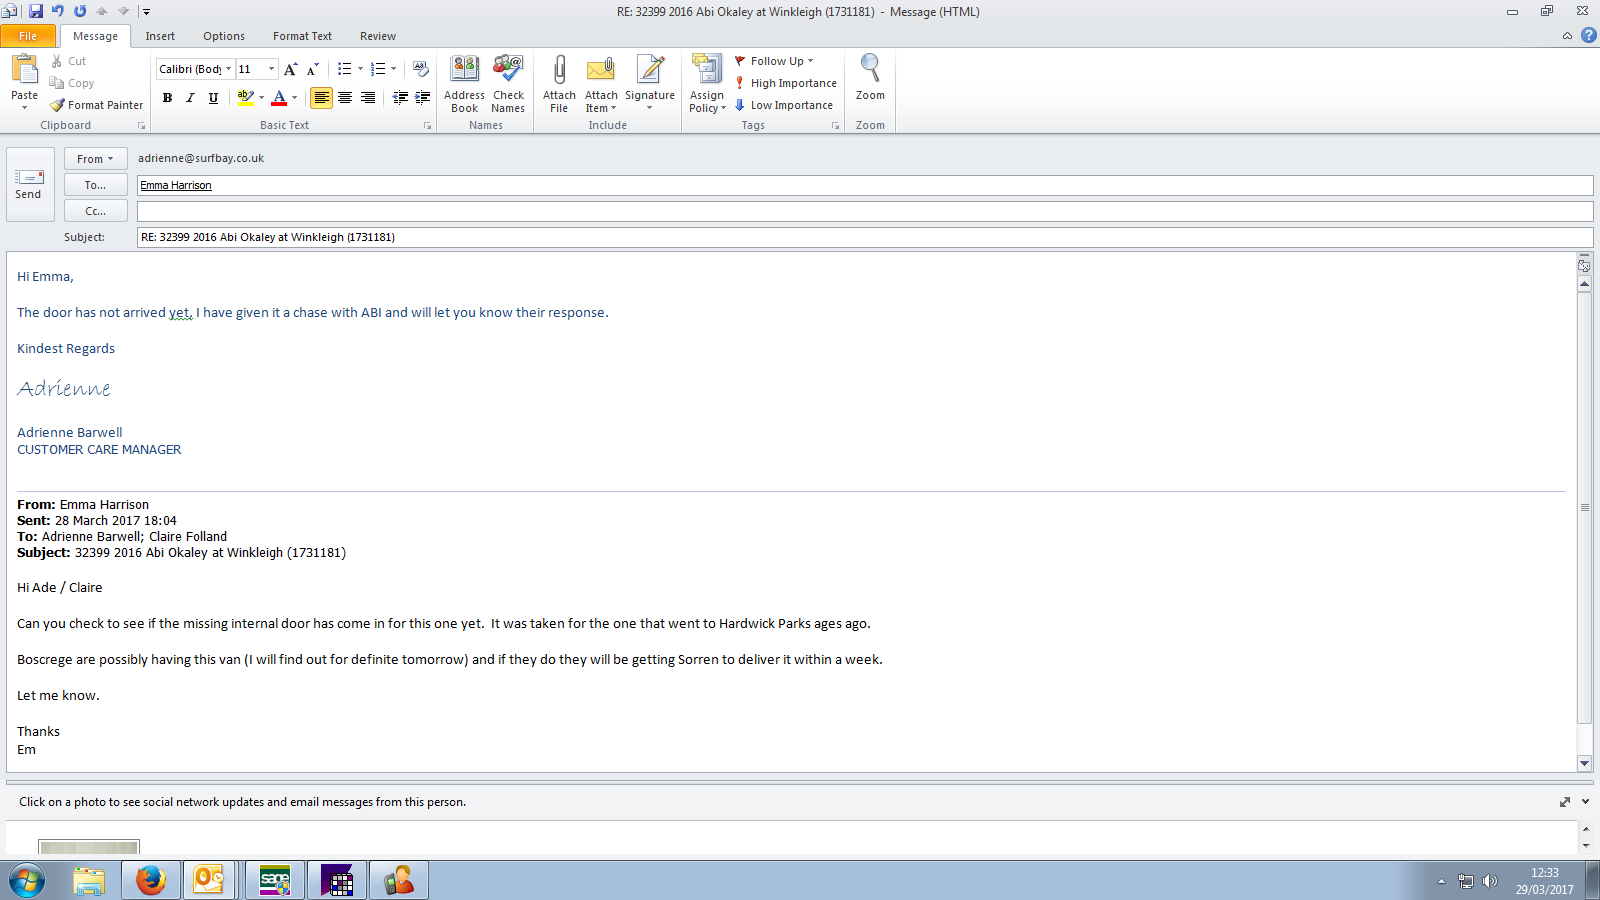Shrink font size with the smaller A icon
This screenshot has height=900, width=1600.
(x=313, y=69)
